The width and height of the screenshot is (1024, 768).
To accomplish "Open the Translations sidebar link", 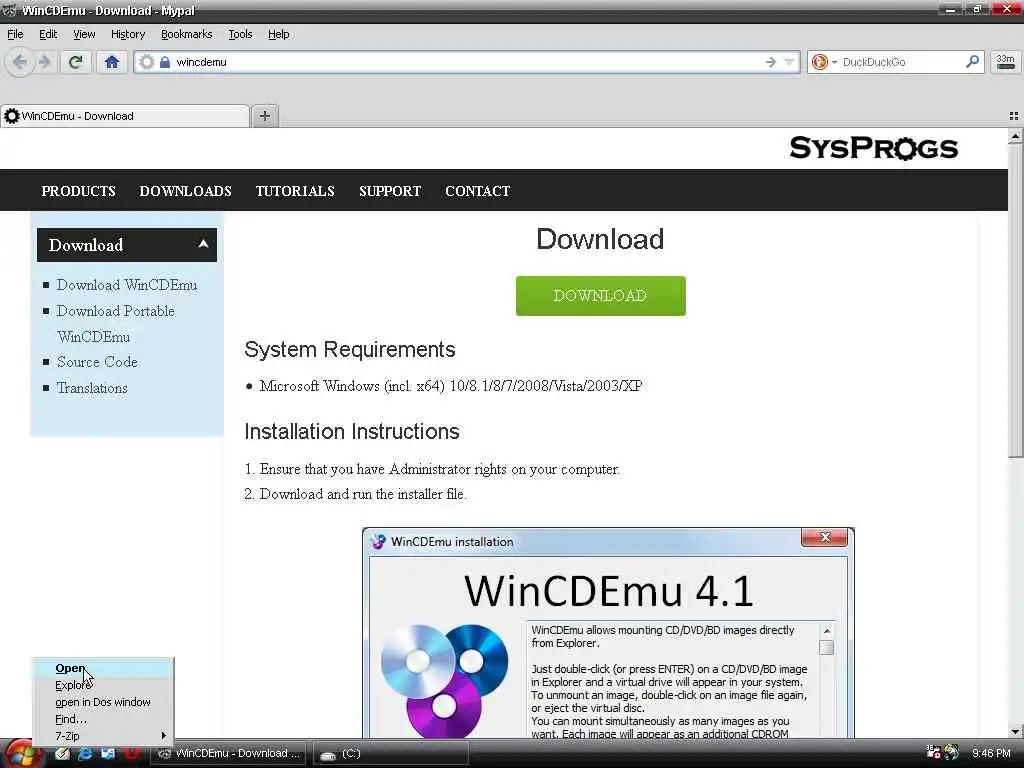I will point(92,388).
